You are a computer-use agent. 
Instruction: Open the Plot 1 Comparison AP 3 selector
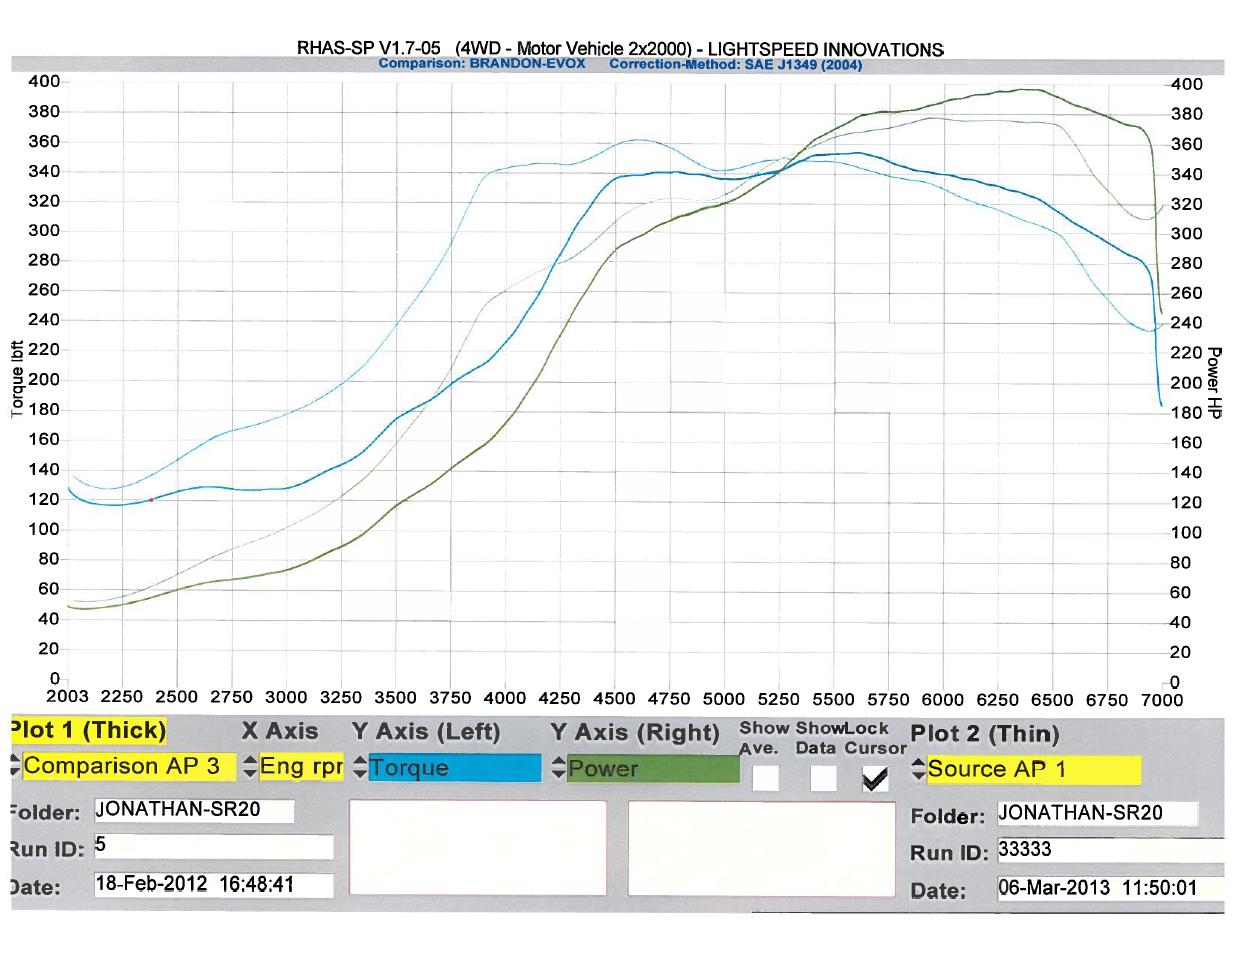coord(129,767)
